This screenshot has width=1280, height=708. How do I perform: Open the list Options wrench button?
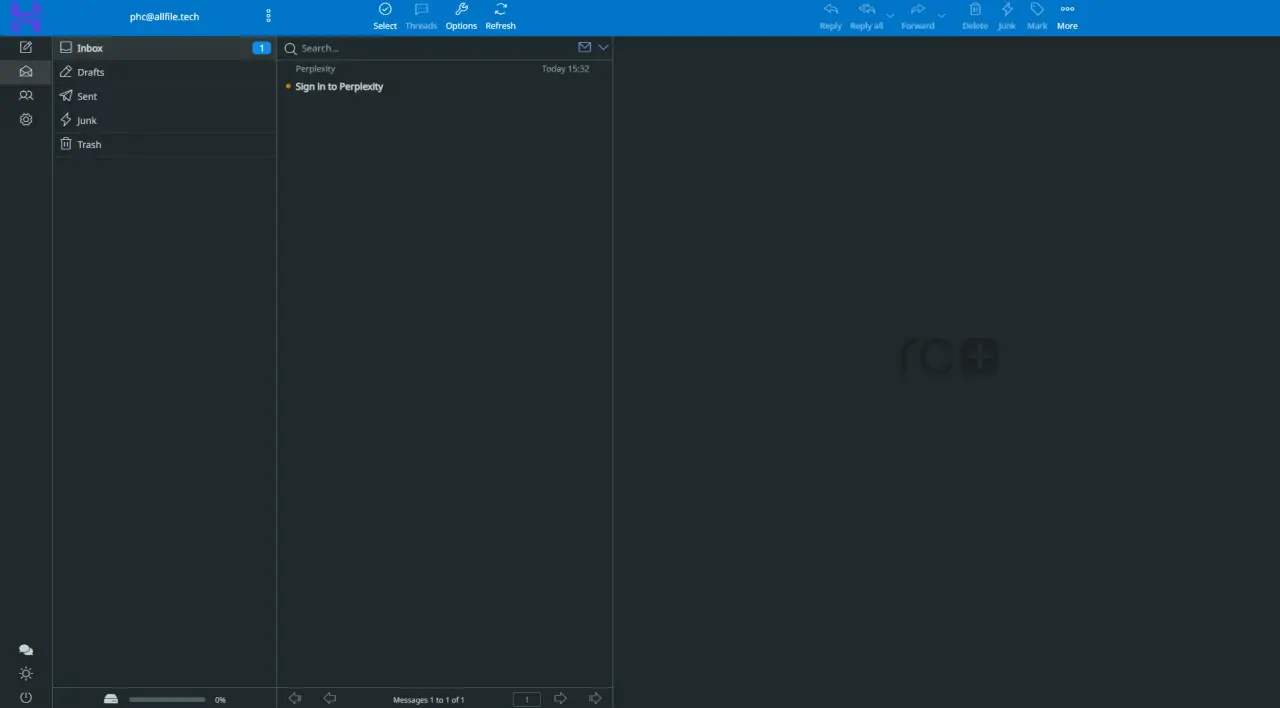click(x=461, y=16)
